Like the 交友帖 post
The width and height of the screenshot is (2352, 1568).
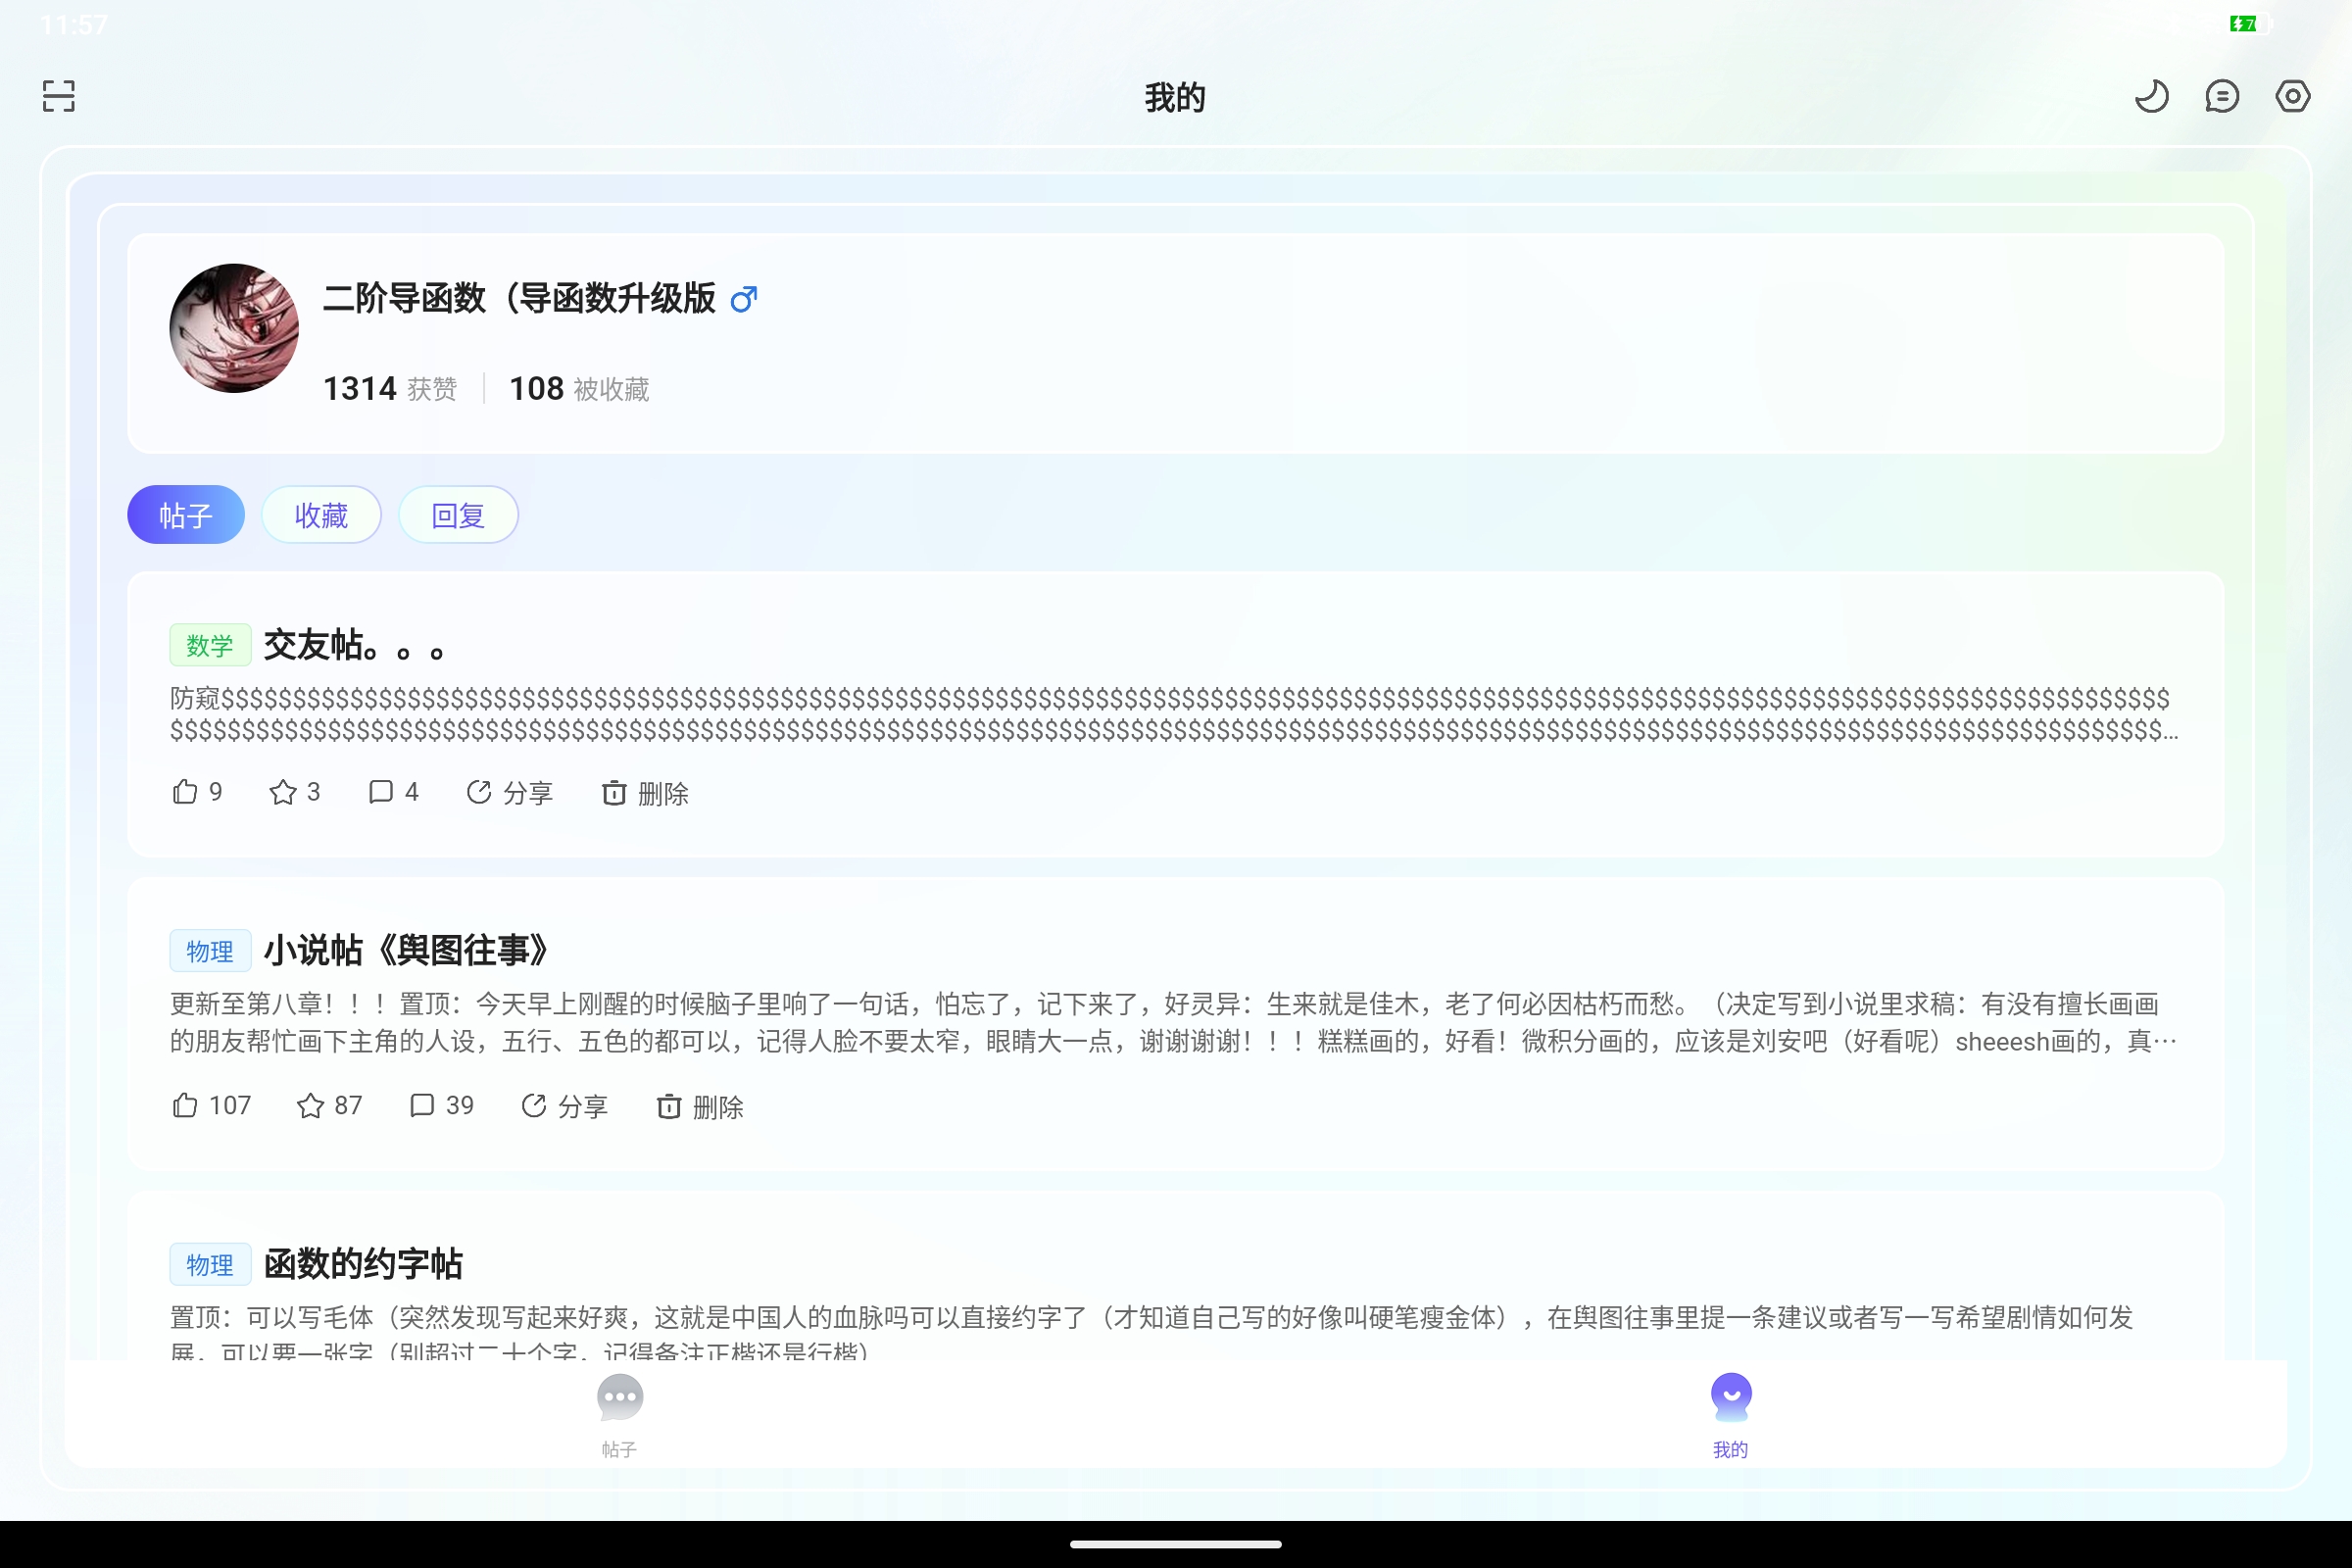[x=186, y=792]
